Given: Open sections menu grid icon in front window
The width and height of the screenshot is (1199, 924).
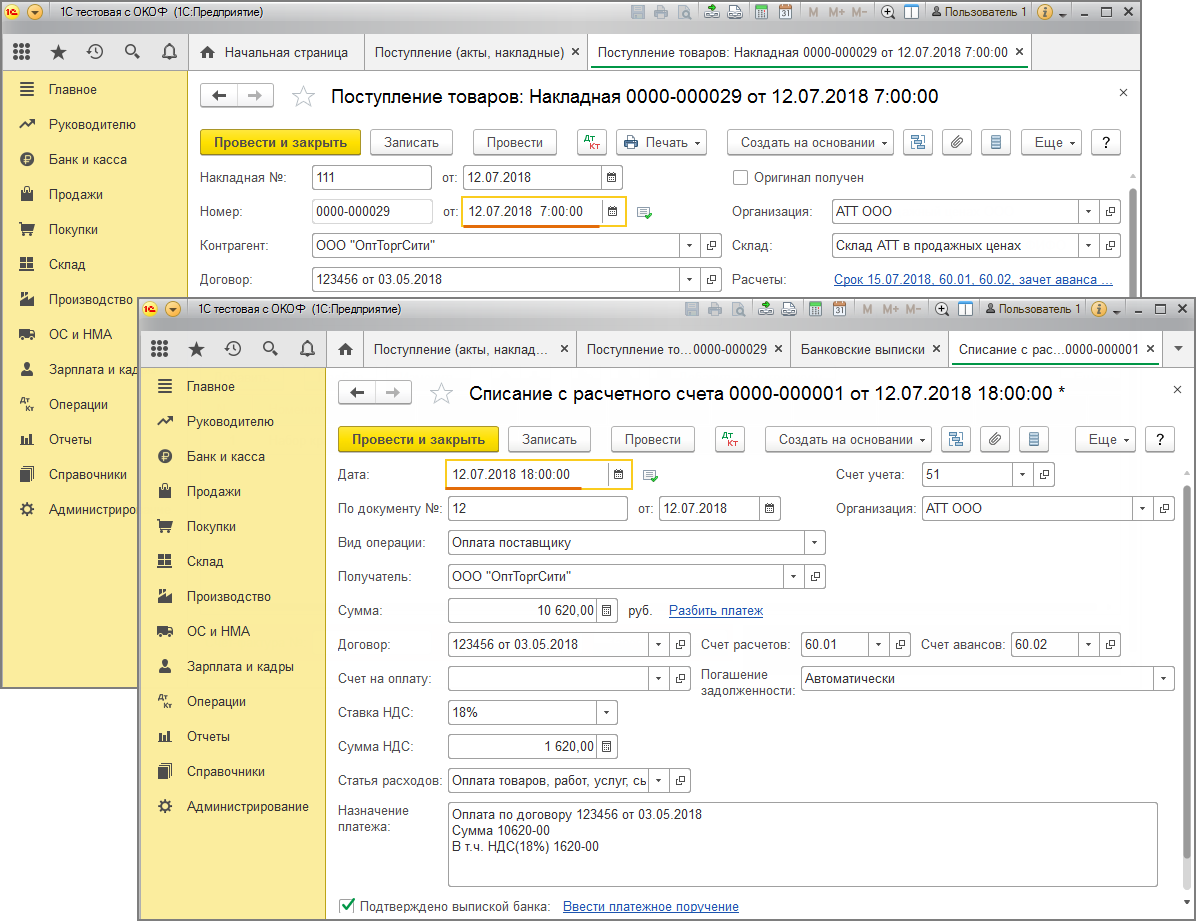Looking at the screenshot, I should tap(159, 349).
